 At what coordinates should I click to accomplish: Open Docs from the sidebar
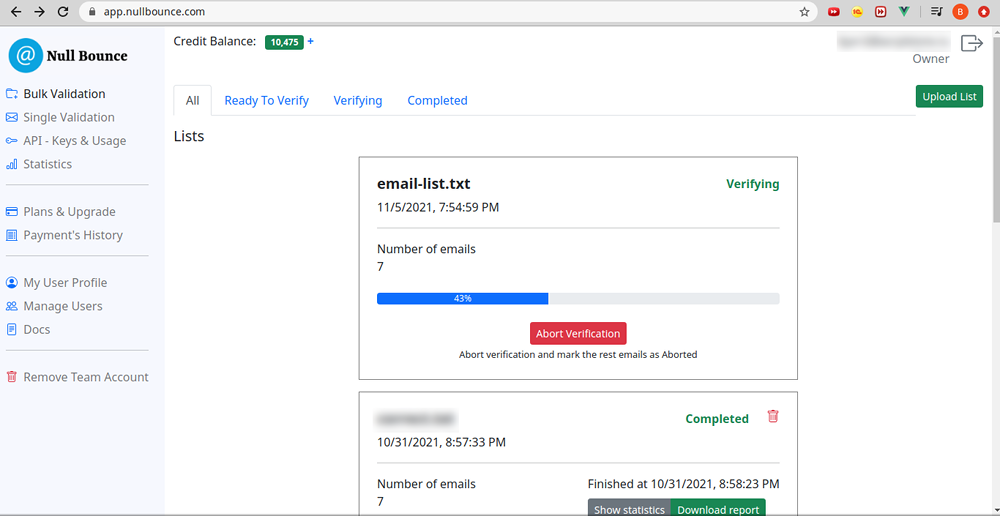tap(37, 330)
